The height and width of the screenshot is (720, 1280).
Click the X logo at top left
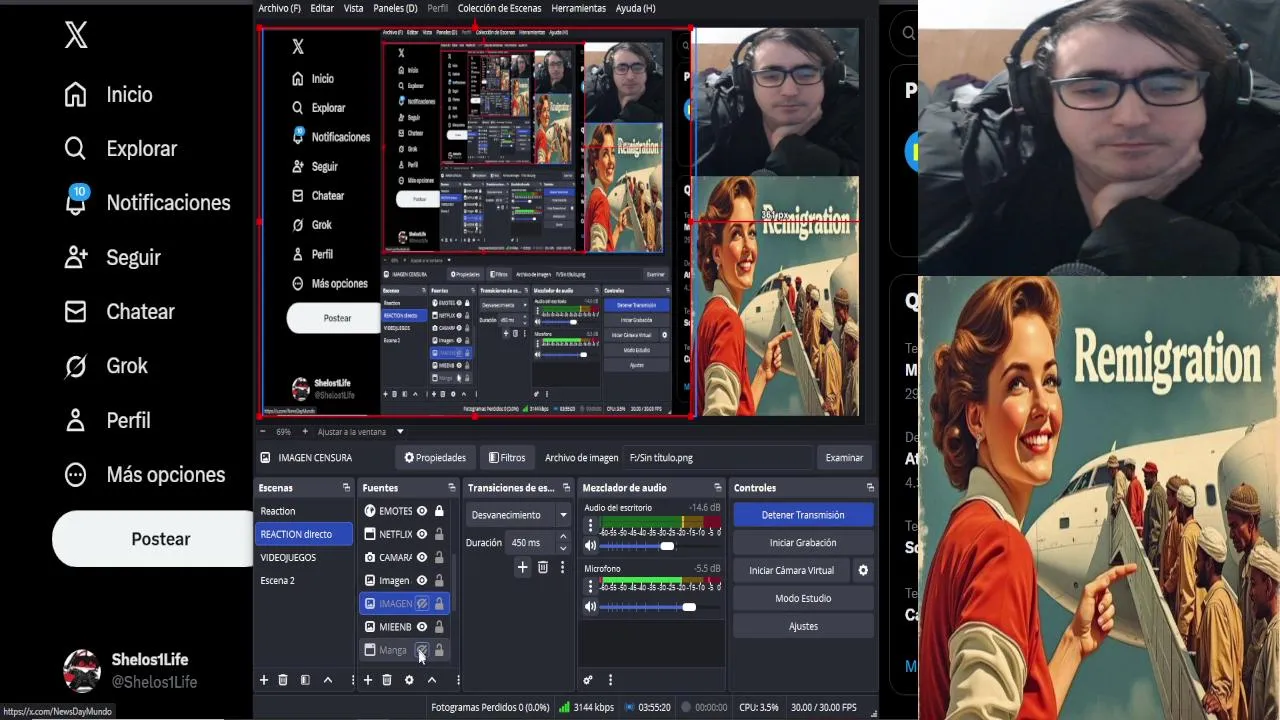pyautogui.click(x=76, y=36)
